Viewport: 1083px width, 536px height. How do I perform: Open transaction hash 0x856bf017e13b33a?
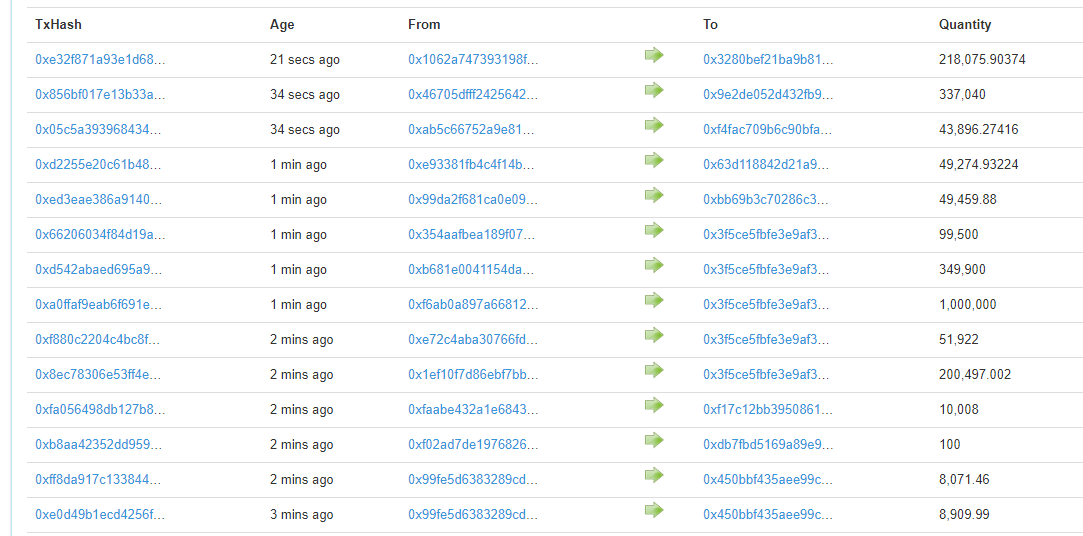(x=99, y=95)
